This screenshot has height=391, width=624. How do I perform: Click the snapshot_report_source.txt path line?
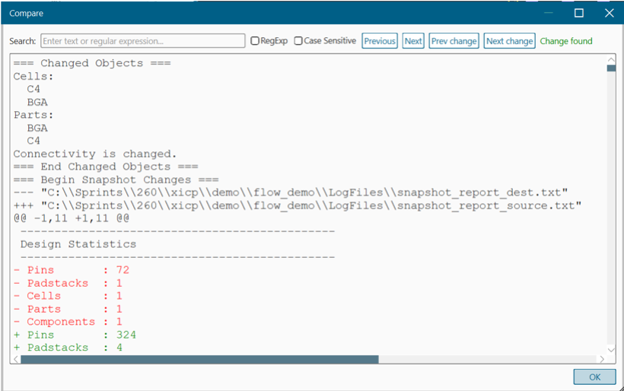point(297,206)
